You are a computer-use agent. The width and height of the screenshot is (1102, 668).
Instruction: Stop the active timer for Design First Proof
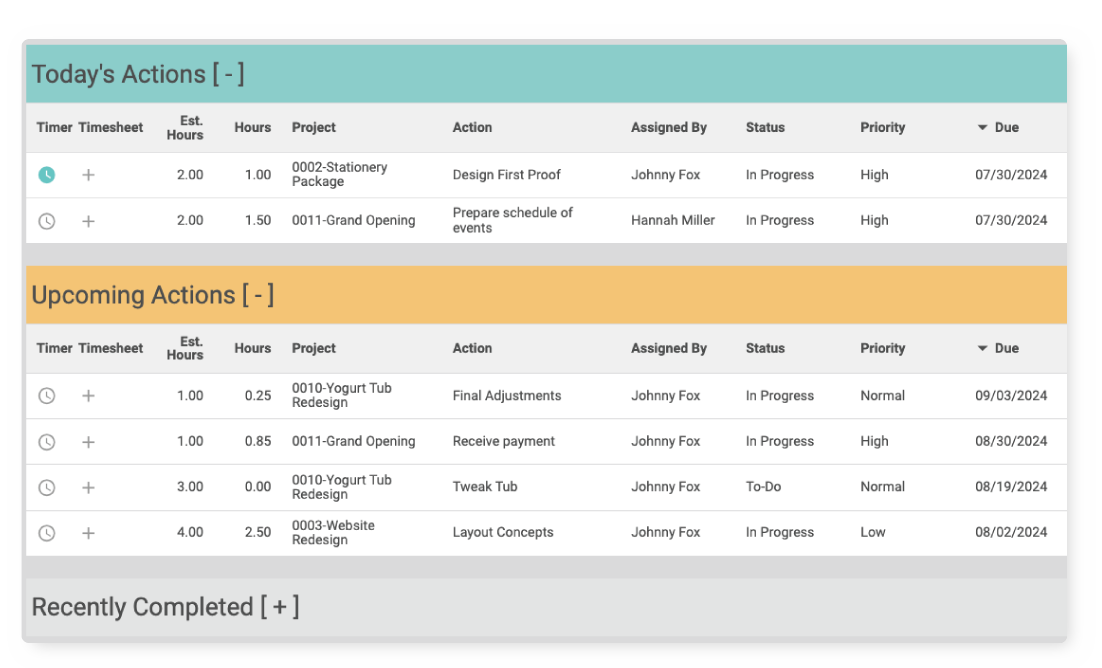47,175
